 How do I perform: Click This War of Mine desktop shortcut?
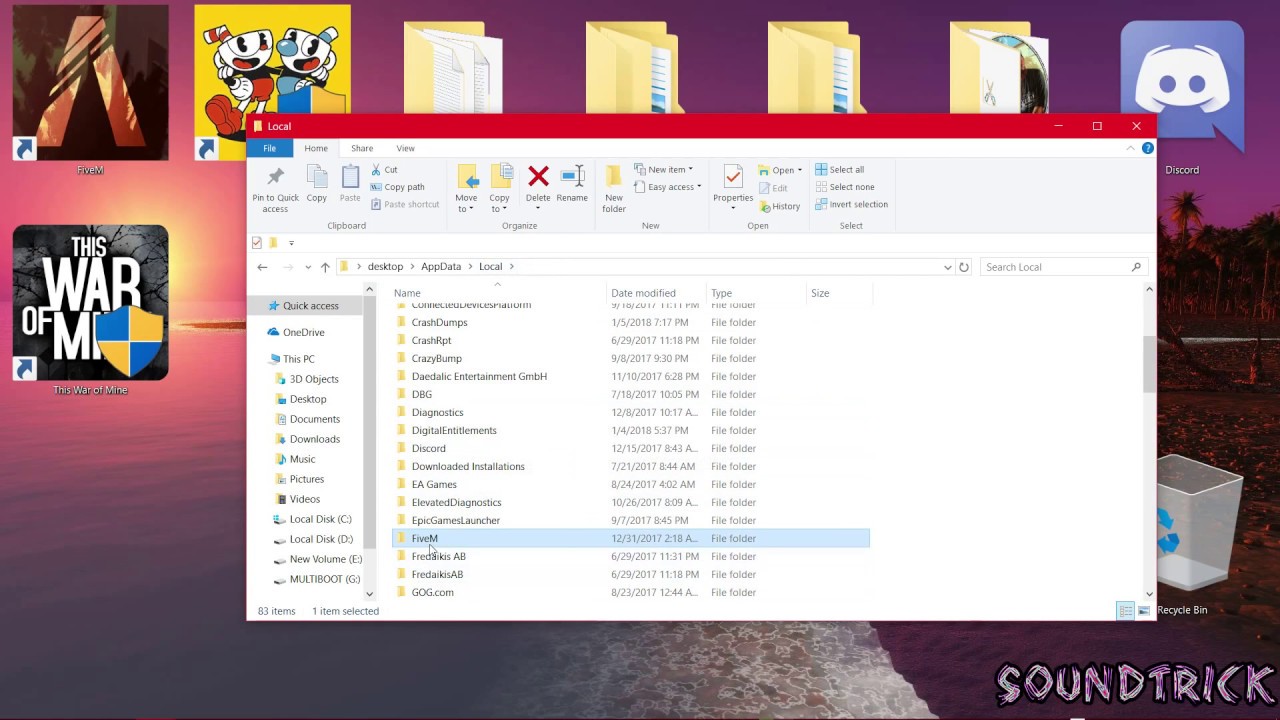click(90, 310)
